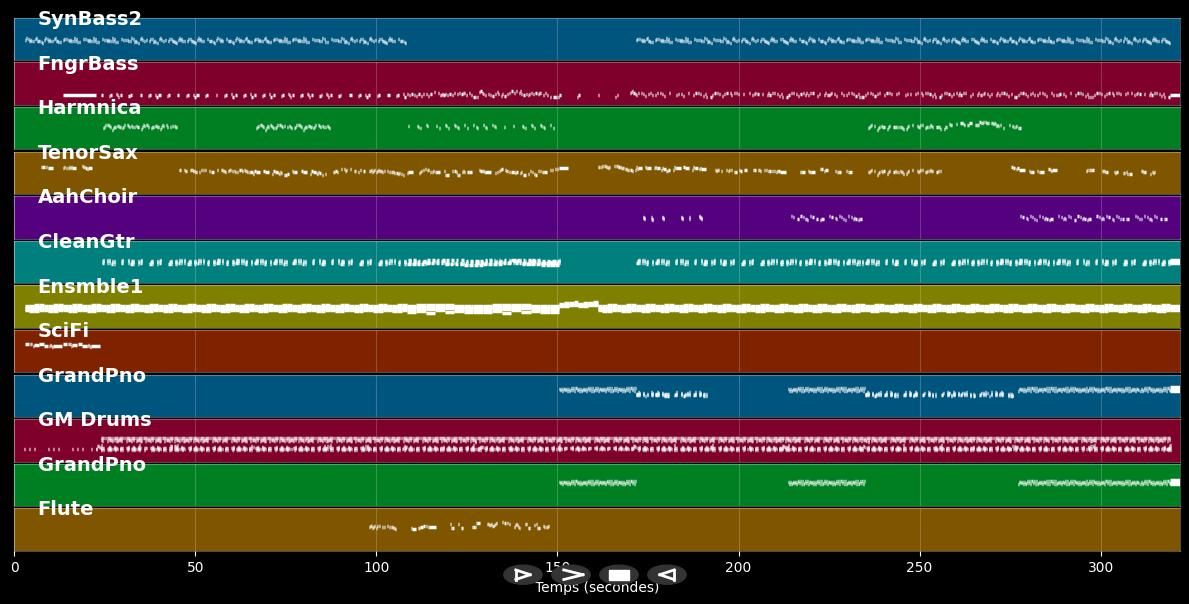Click the Flute track label
This screenshot has height=604, width=1189.
pos(65,509)
